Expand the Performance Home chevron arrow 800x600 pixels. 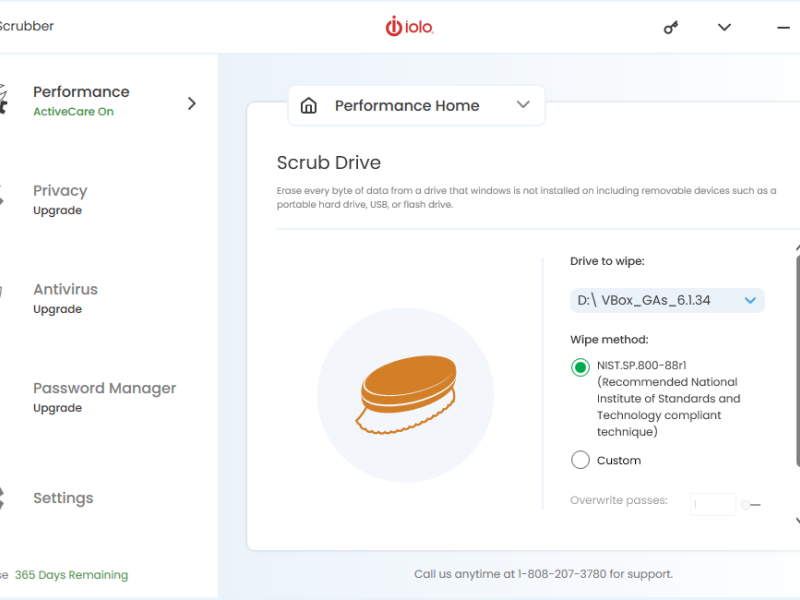(523, 105)
